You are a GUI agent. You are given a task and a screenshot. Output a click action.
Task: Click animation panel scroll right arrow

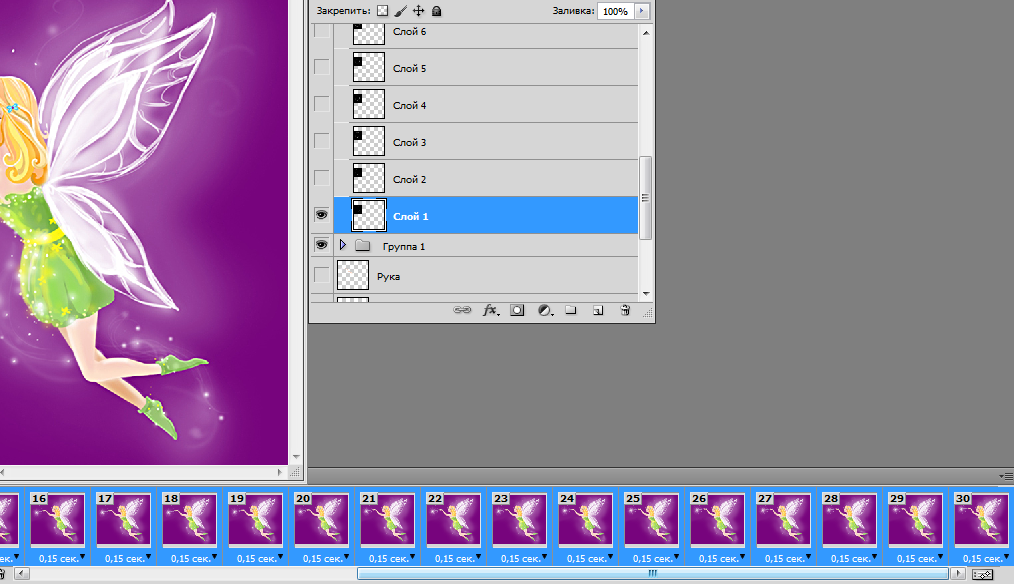click(958, 574)
